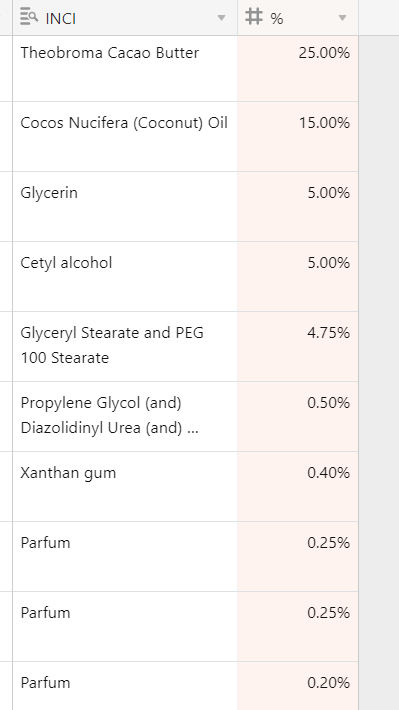This screenshot has height=710, width=399.
Task: Select the Cocos Nucifera (Coconut) Oil cell
Action: click(x=125, y=137)
